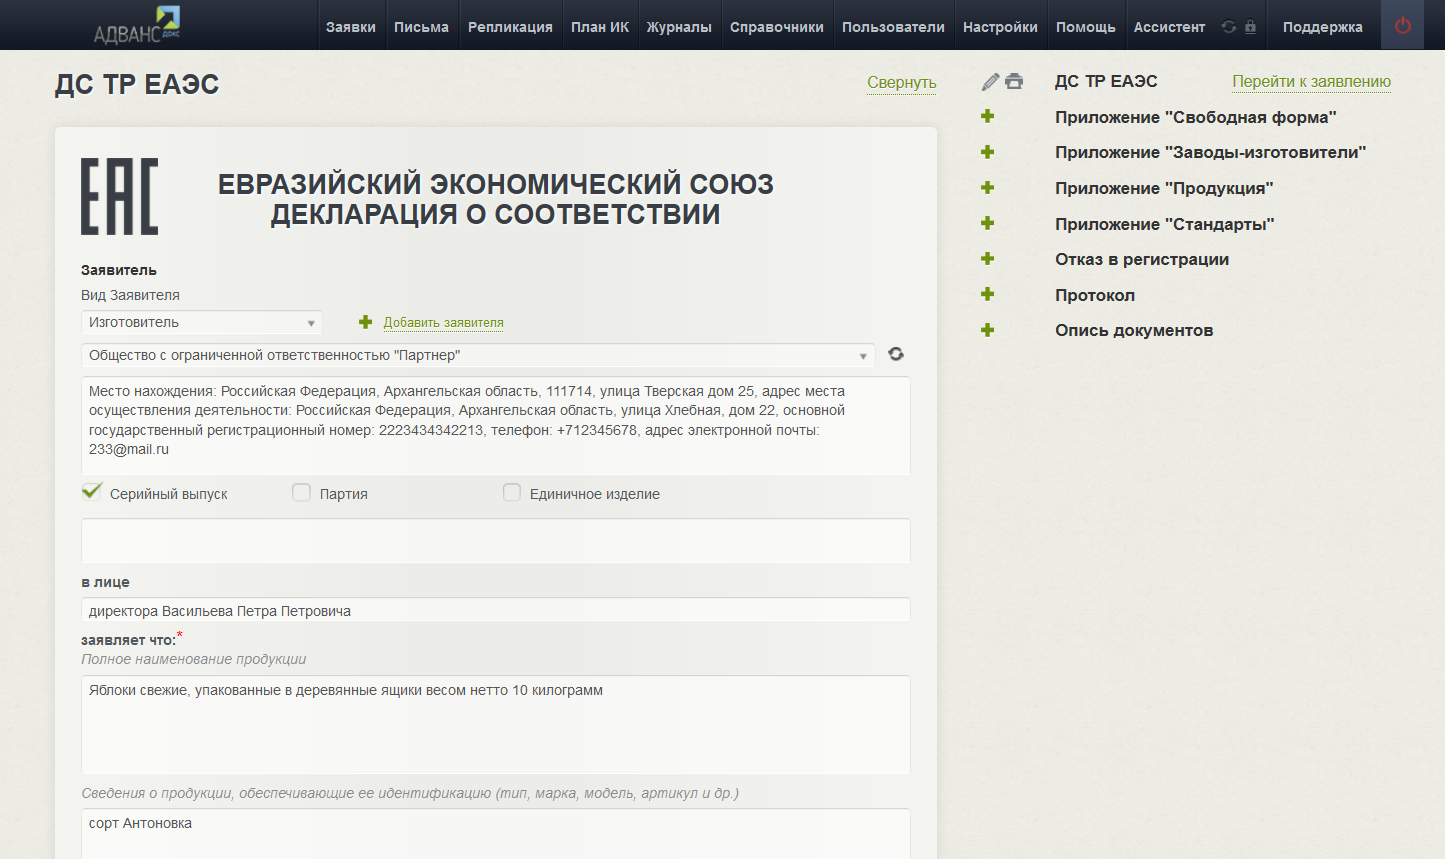Open the Журналы menu
This screenshot has height=859, width=1445.
click(679, 27)
